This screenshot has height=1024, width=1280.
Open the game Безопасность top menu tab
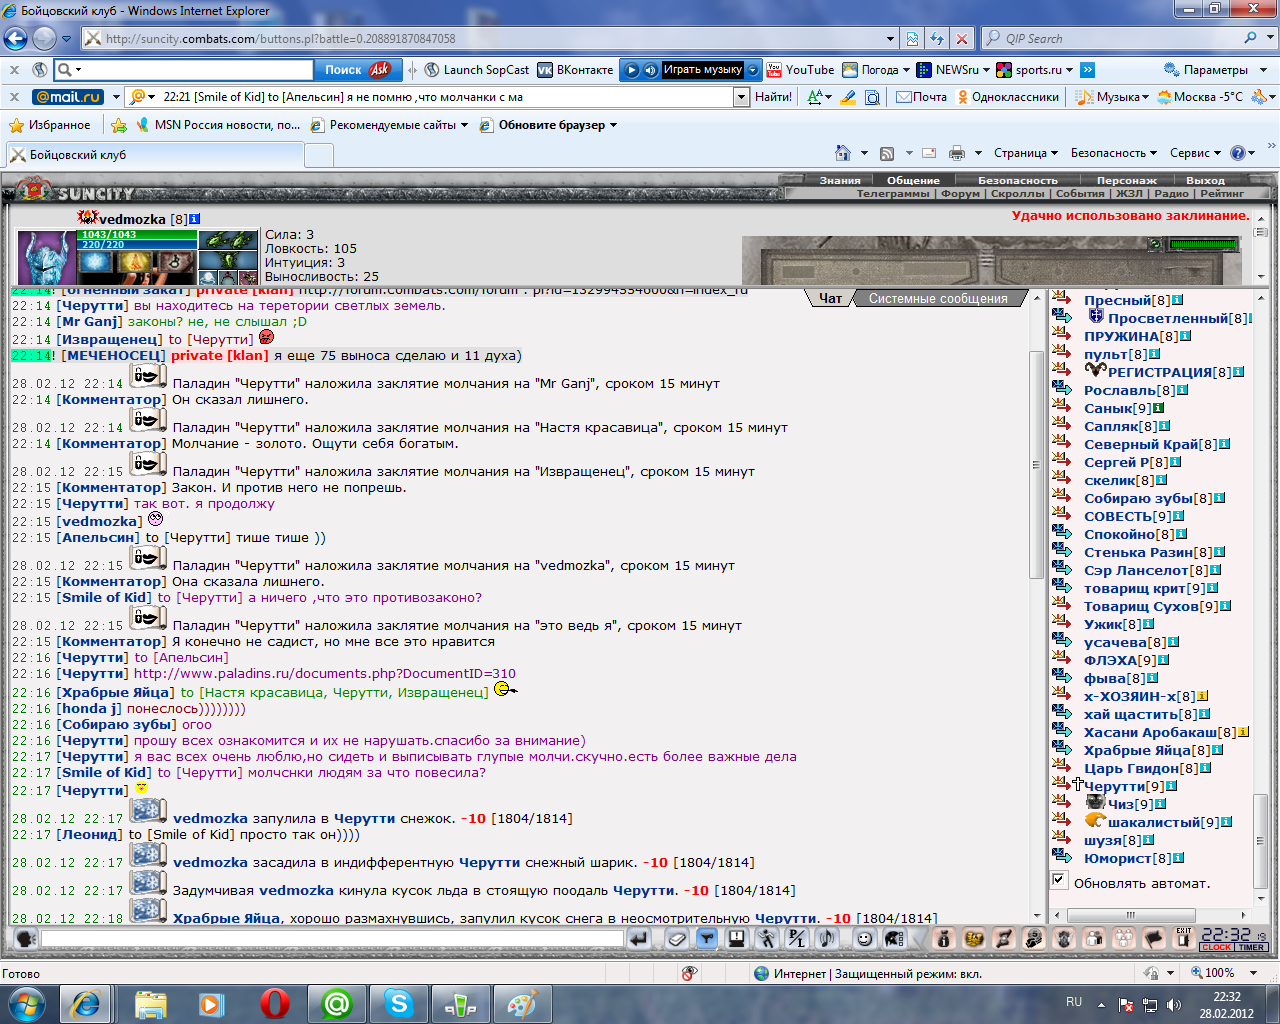point(1017,181)
